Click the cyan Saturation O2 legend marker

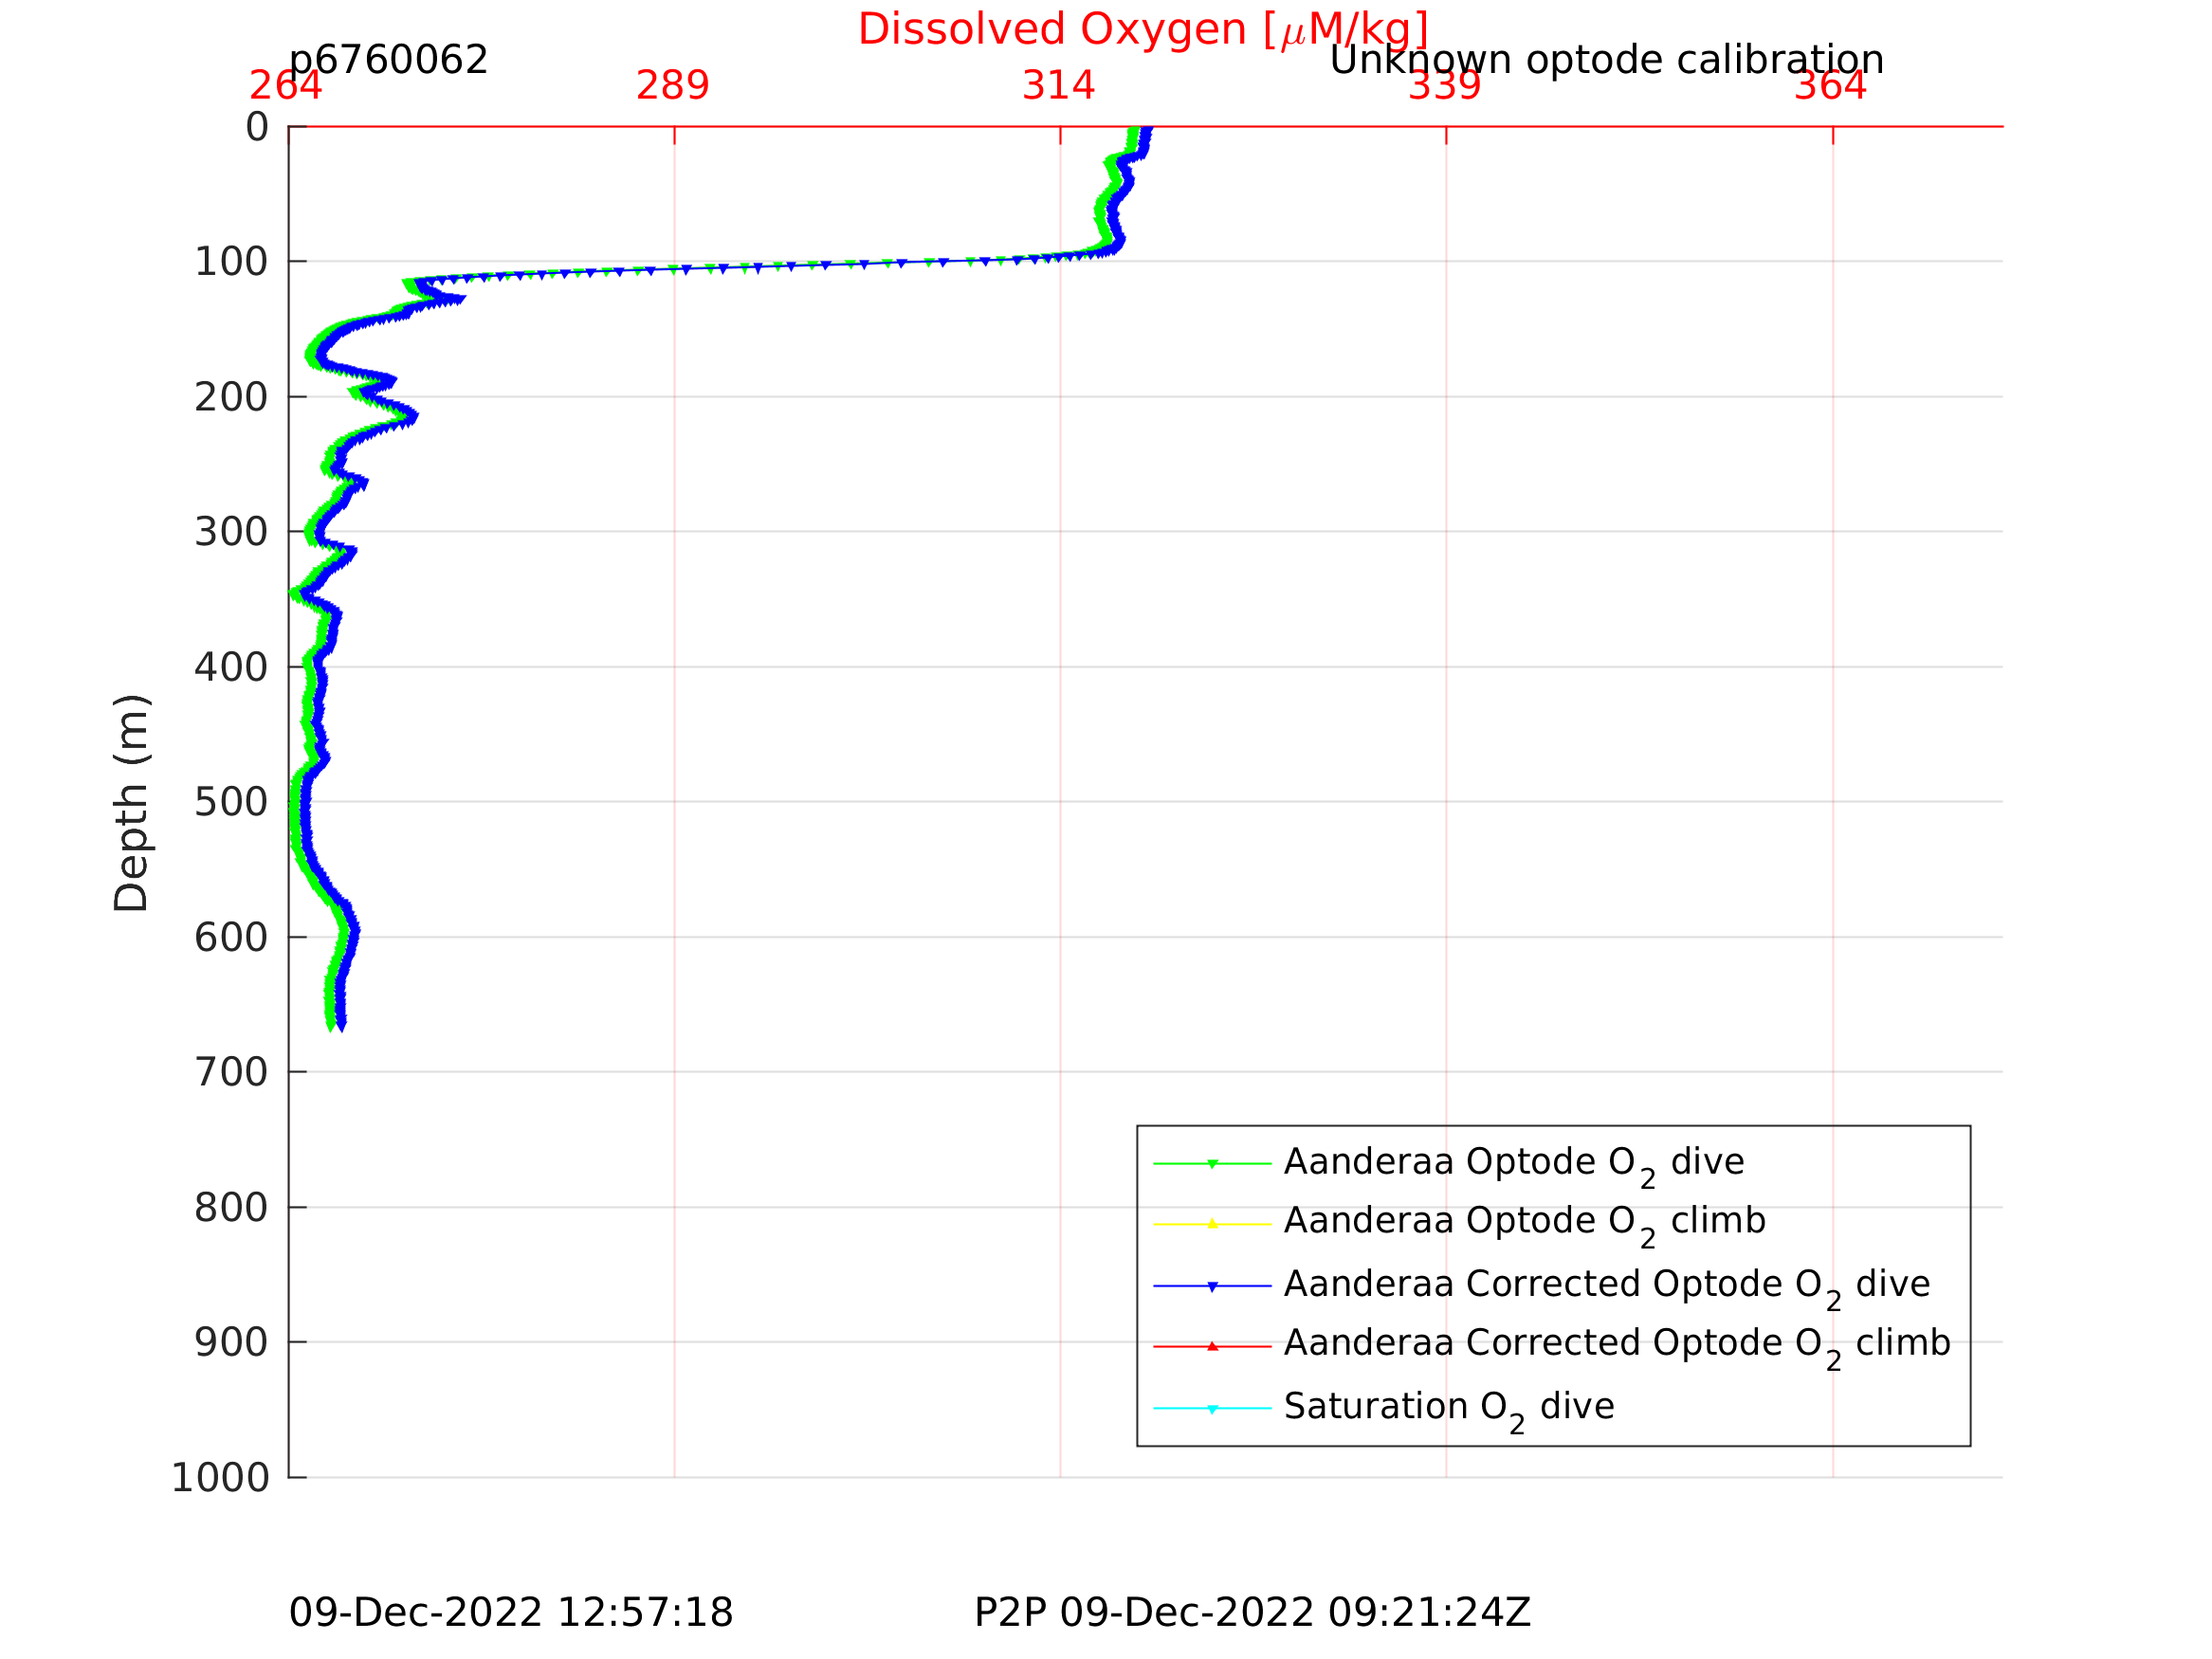(1212, 1409)
